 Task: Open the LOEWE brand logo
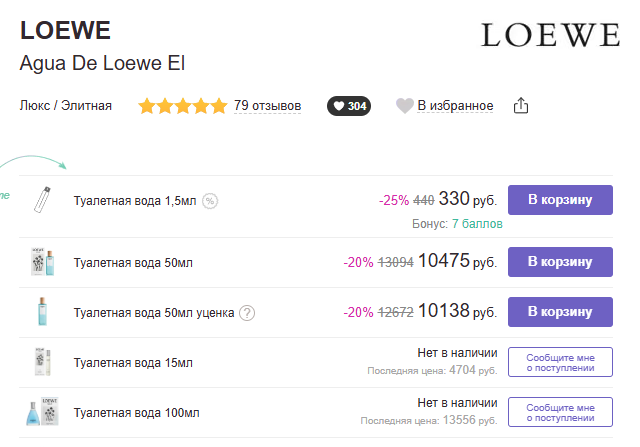pyautogui.click(x=550, y=35)
